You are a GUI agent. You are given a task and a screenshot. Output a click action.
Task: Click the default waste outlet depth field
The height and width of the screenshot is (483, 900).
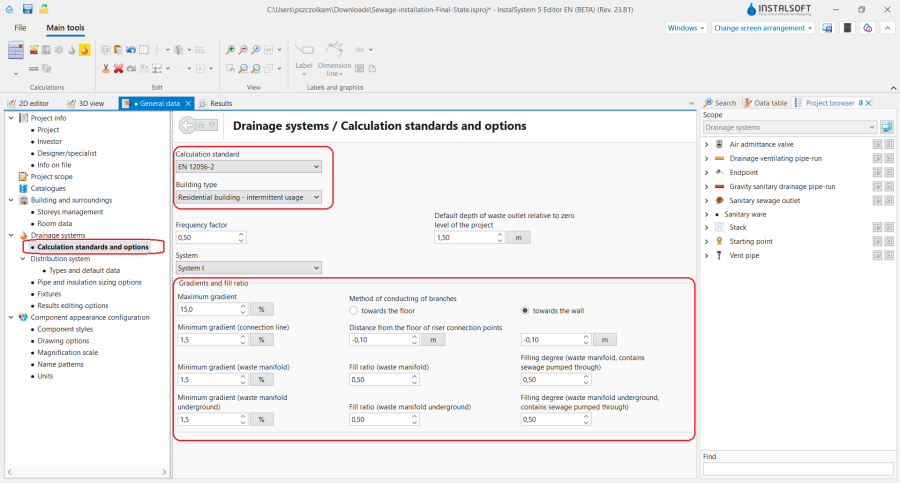tap(465, 237)
